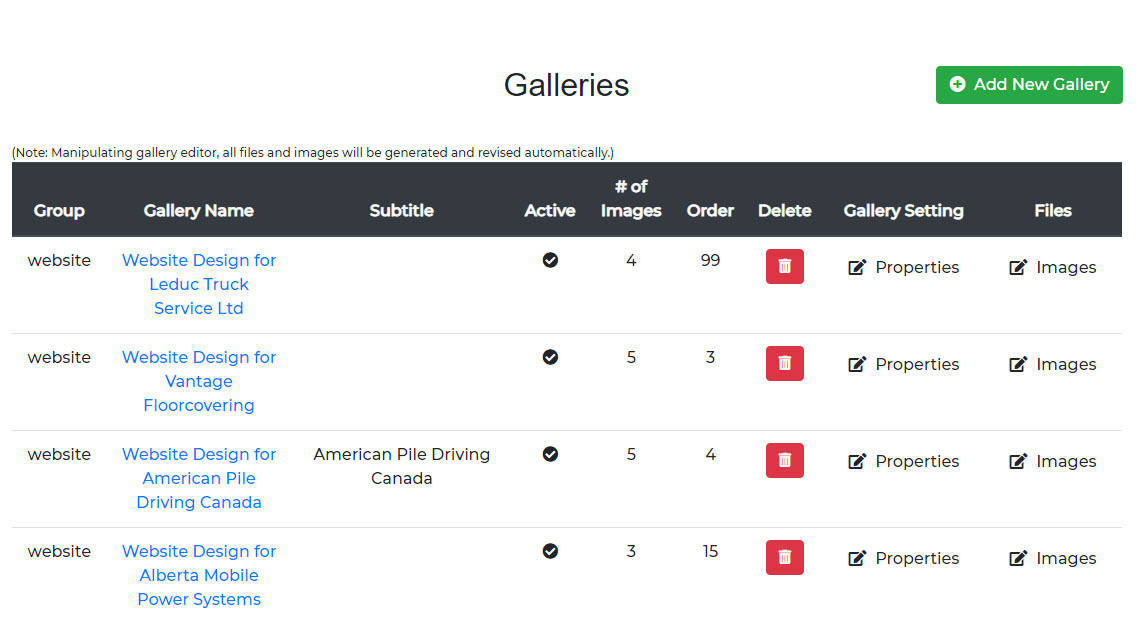The width and height of the screenshot is (1140, 619).
Task: Click the Gallery Name column header
Action: click(x=198, y=210)
